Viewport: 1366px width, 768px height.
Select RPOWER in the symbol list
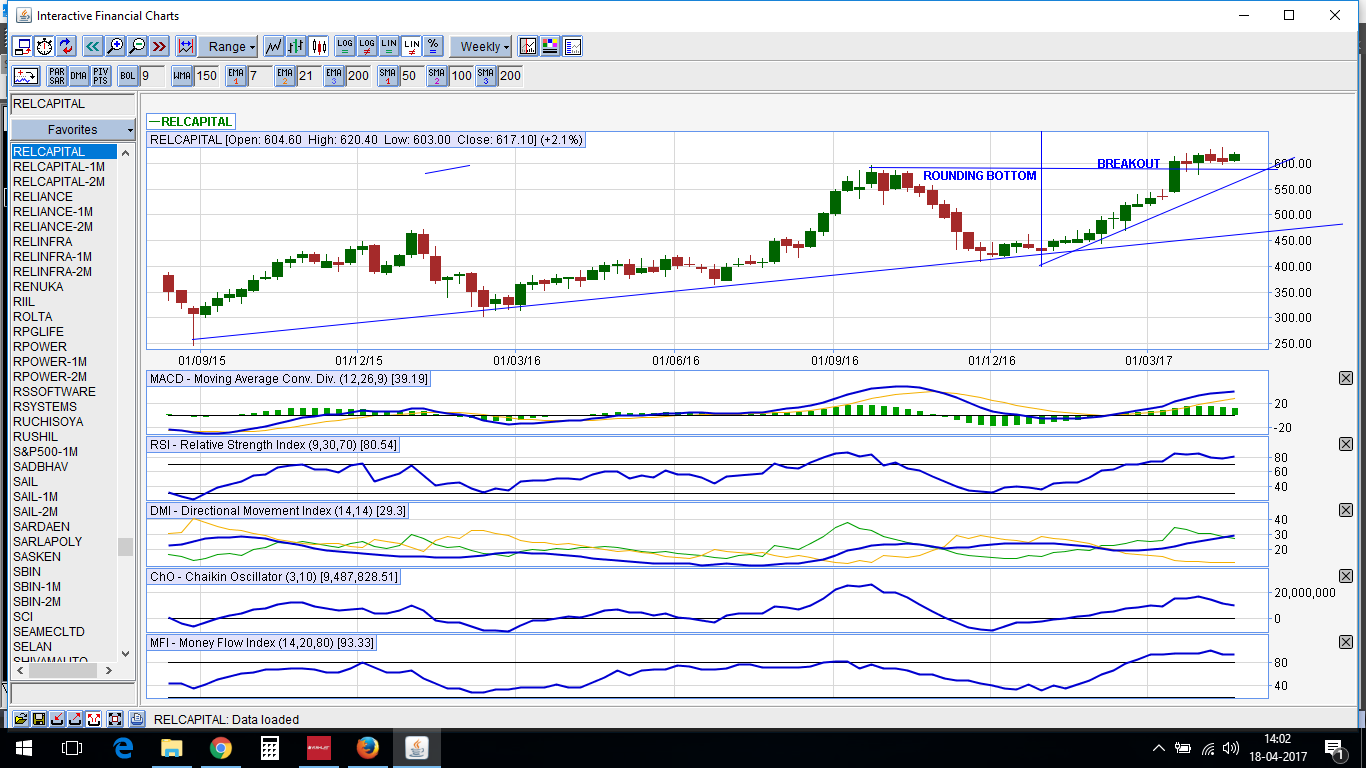click(64, 347)
